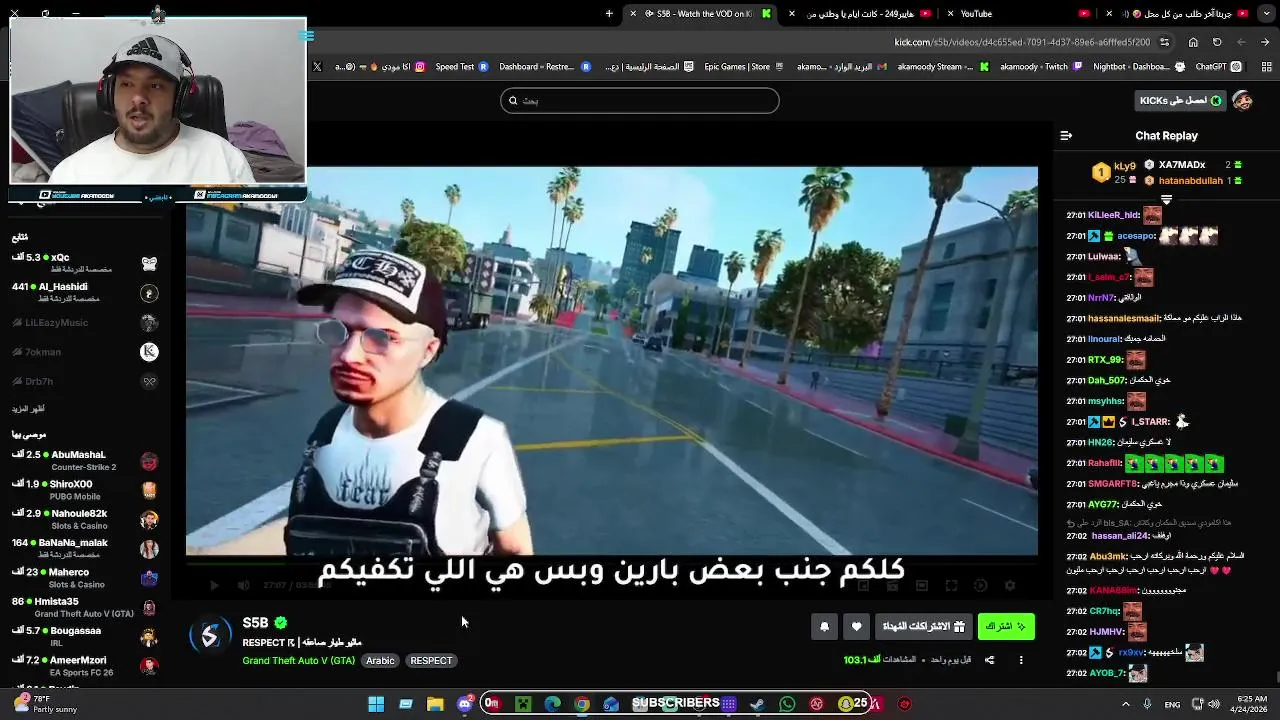Open KiLleeR_hid chat username

tap(1114, 215)
